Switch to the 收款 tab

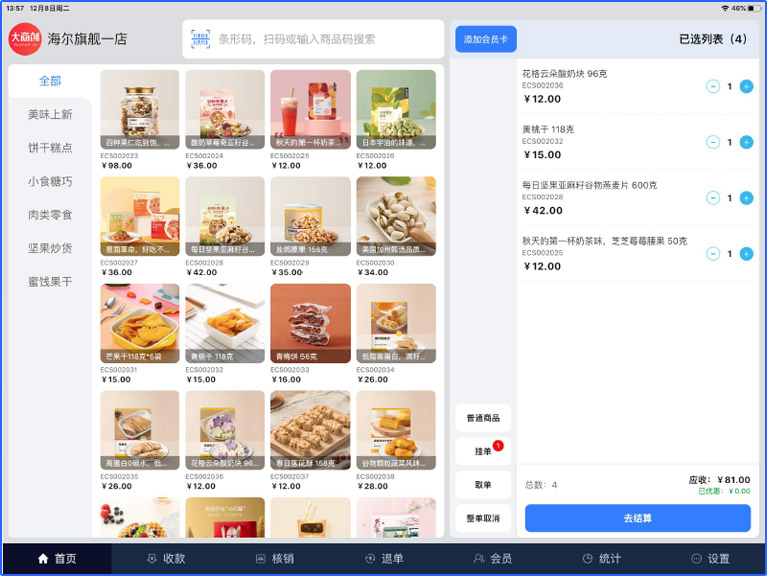pyautogui.click(x=166, y=558)
